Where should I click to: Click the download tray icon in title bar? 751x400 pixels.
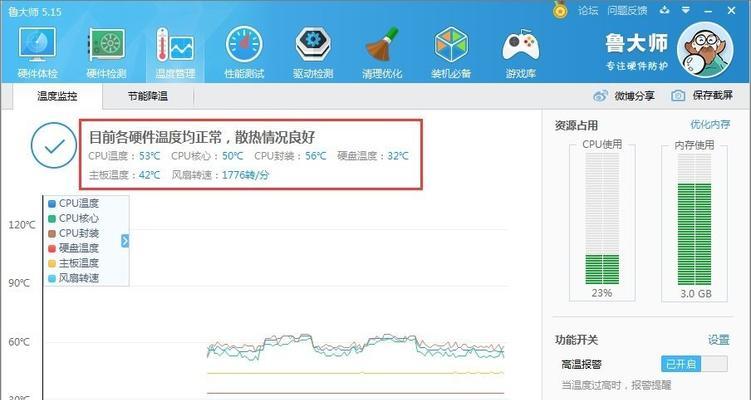[664, 10]
